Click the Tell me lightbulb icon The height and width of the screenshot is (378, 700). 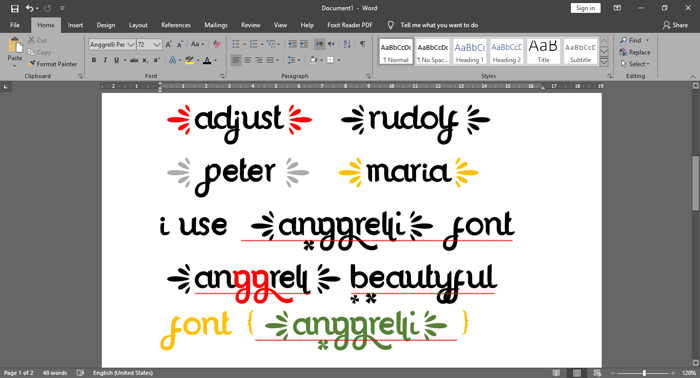(x=391, y=25)
